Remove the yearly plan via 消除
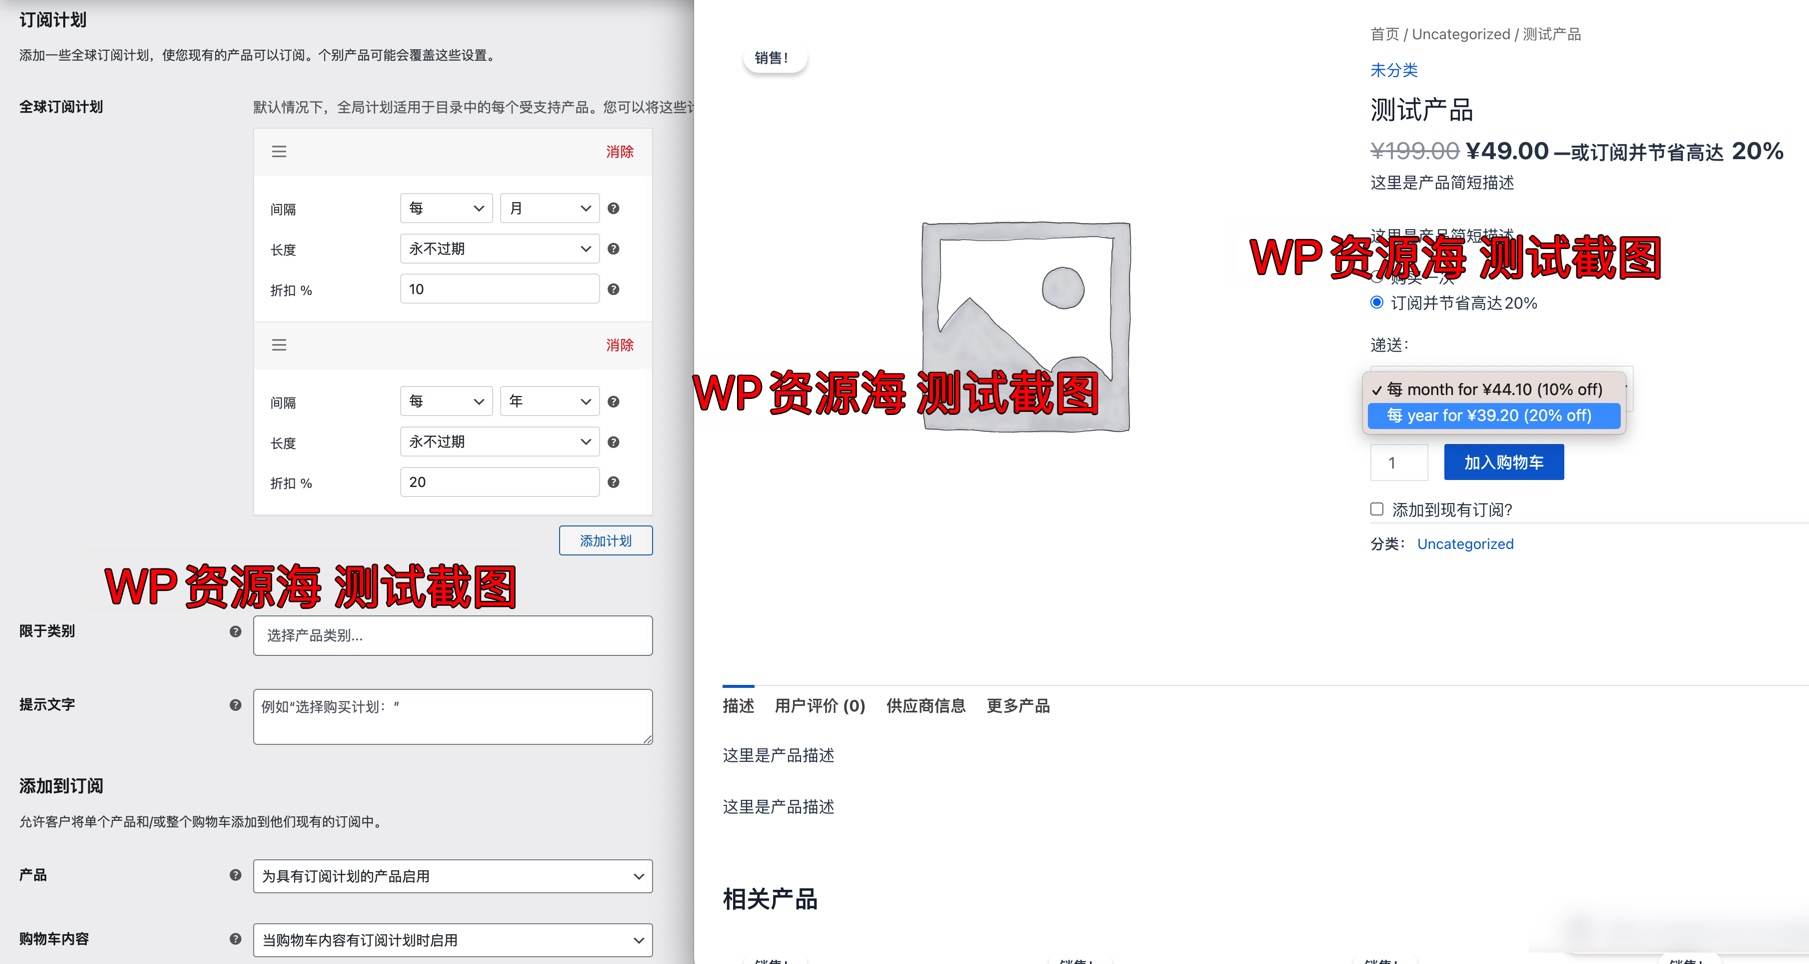This screenshot has height=964, width=1809. pos(620,345)
